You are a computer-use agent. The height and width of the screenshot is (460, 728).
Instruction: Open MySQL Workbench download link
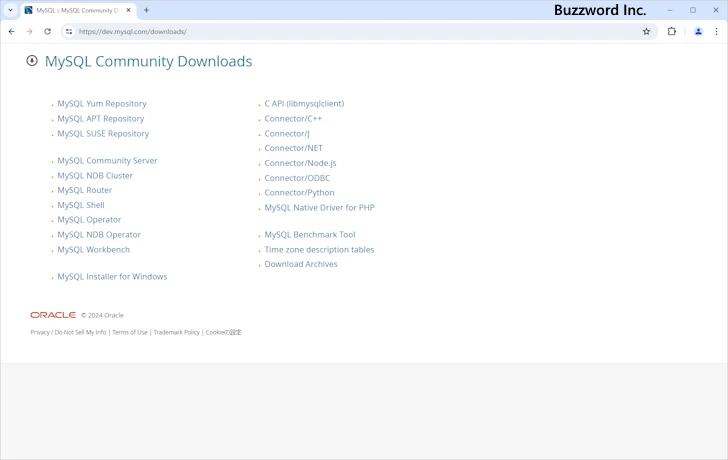coord(93,249)
